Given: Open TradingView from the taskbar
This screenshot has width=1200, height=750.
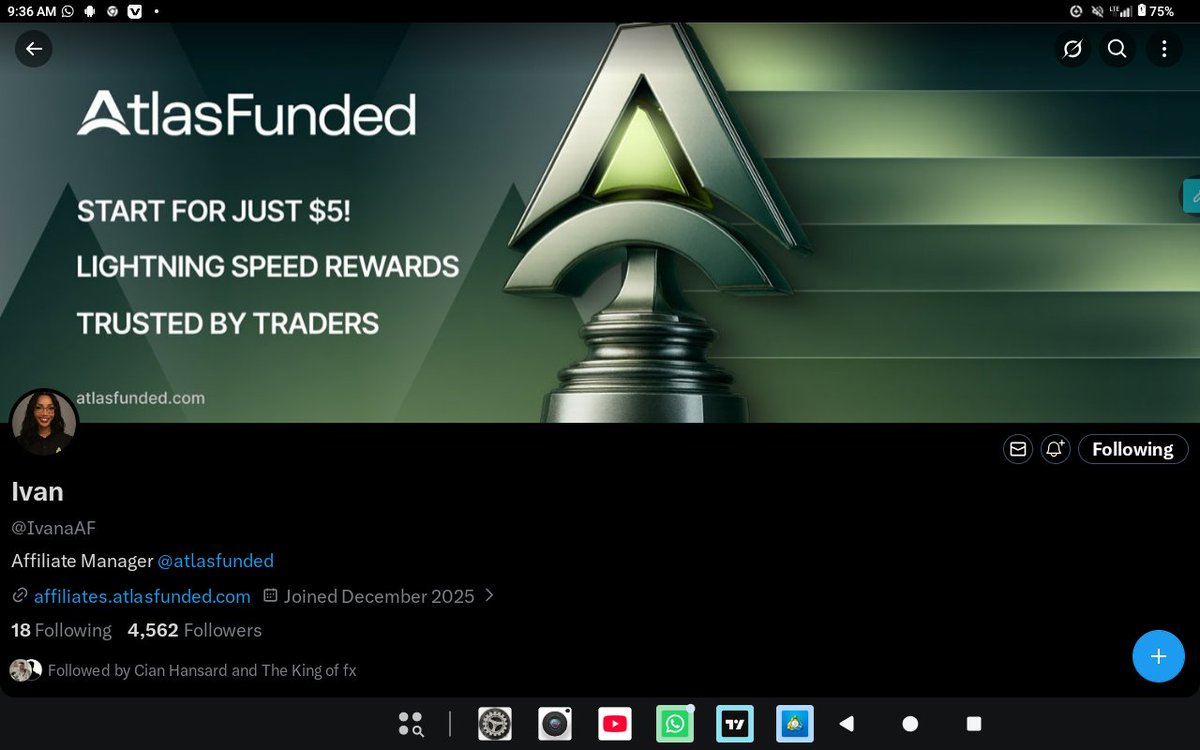Looking at the screenshot, I should (x=735, y=724).
